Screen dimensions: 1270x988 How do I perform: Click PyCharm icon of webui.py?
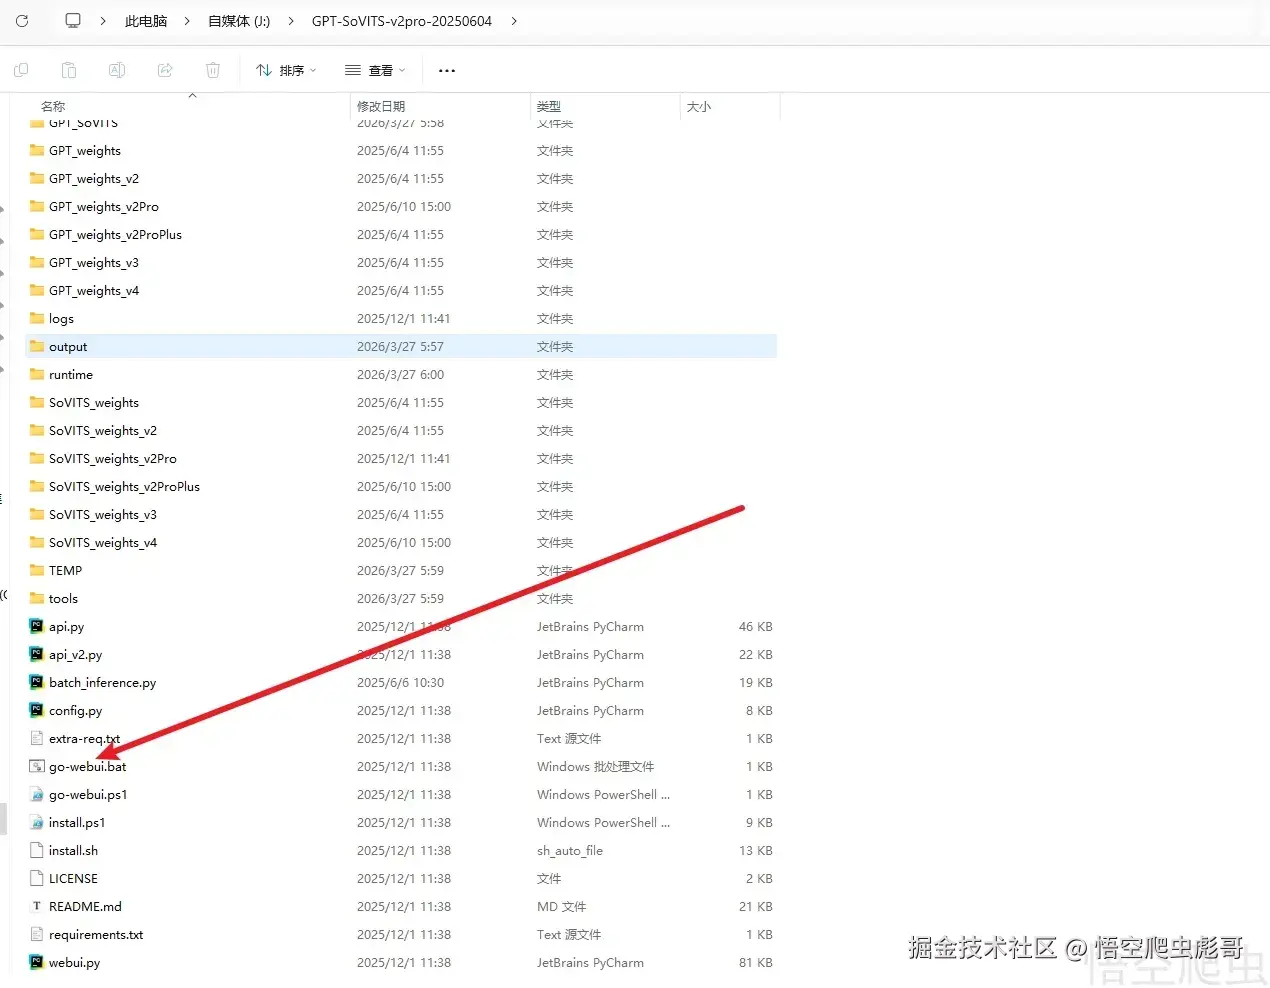(37, 962)
